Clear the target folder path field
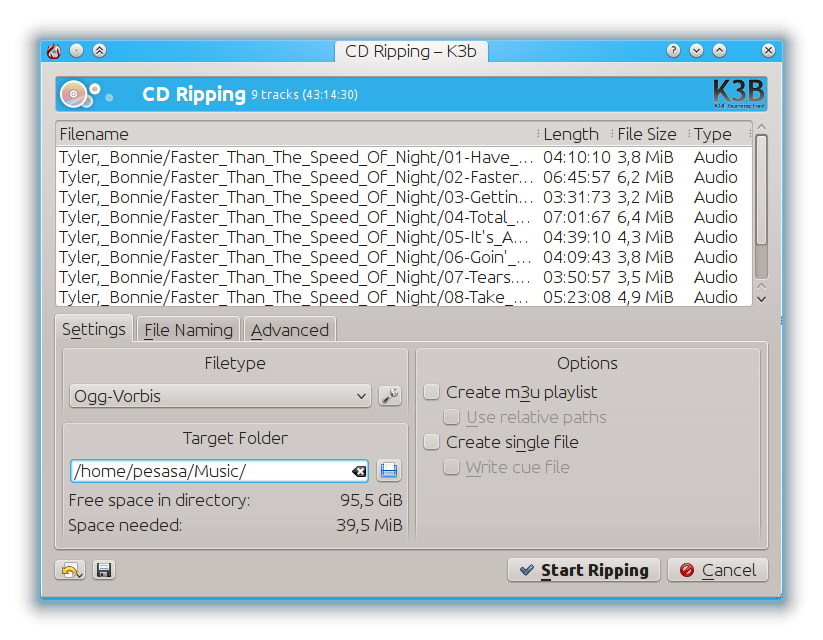 click(x=359, y=471)
